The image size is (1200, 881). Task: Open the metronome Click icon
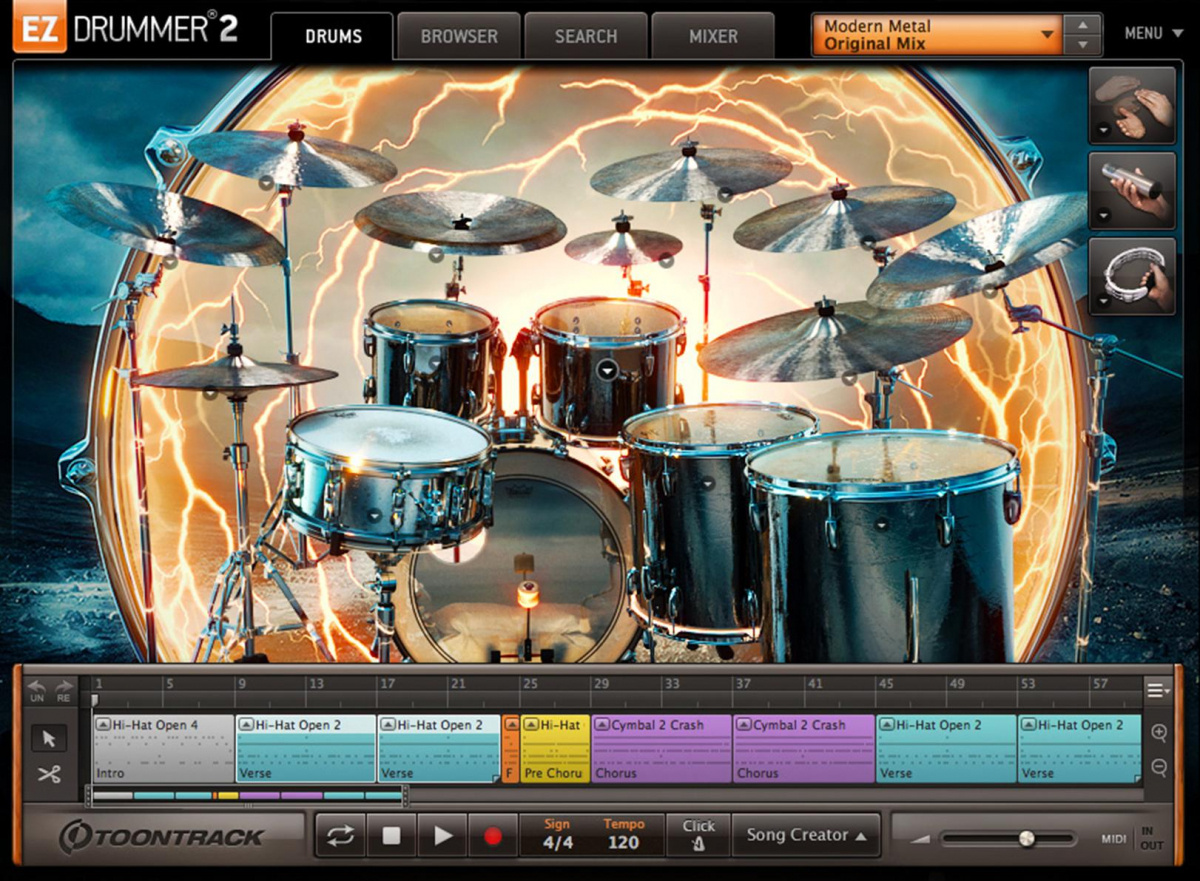pos(698,839)
